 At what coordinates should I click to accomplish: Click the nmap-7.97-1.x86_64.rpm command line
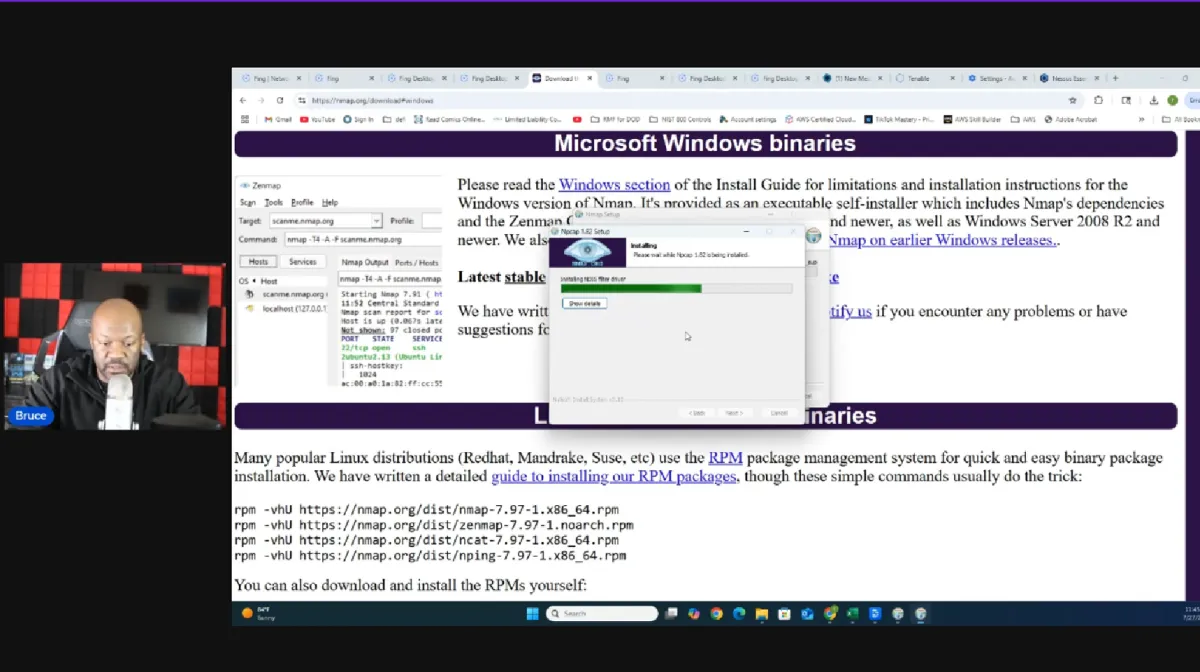point(426,509)
